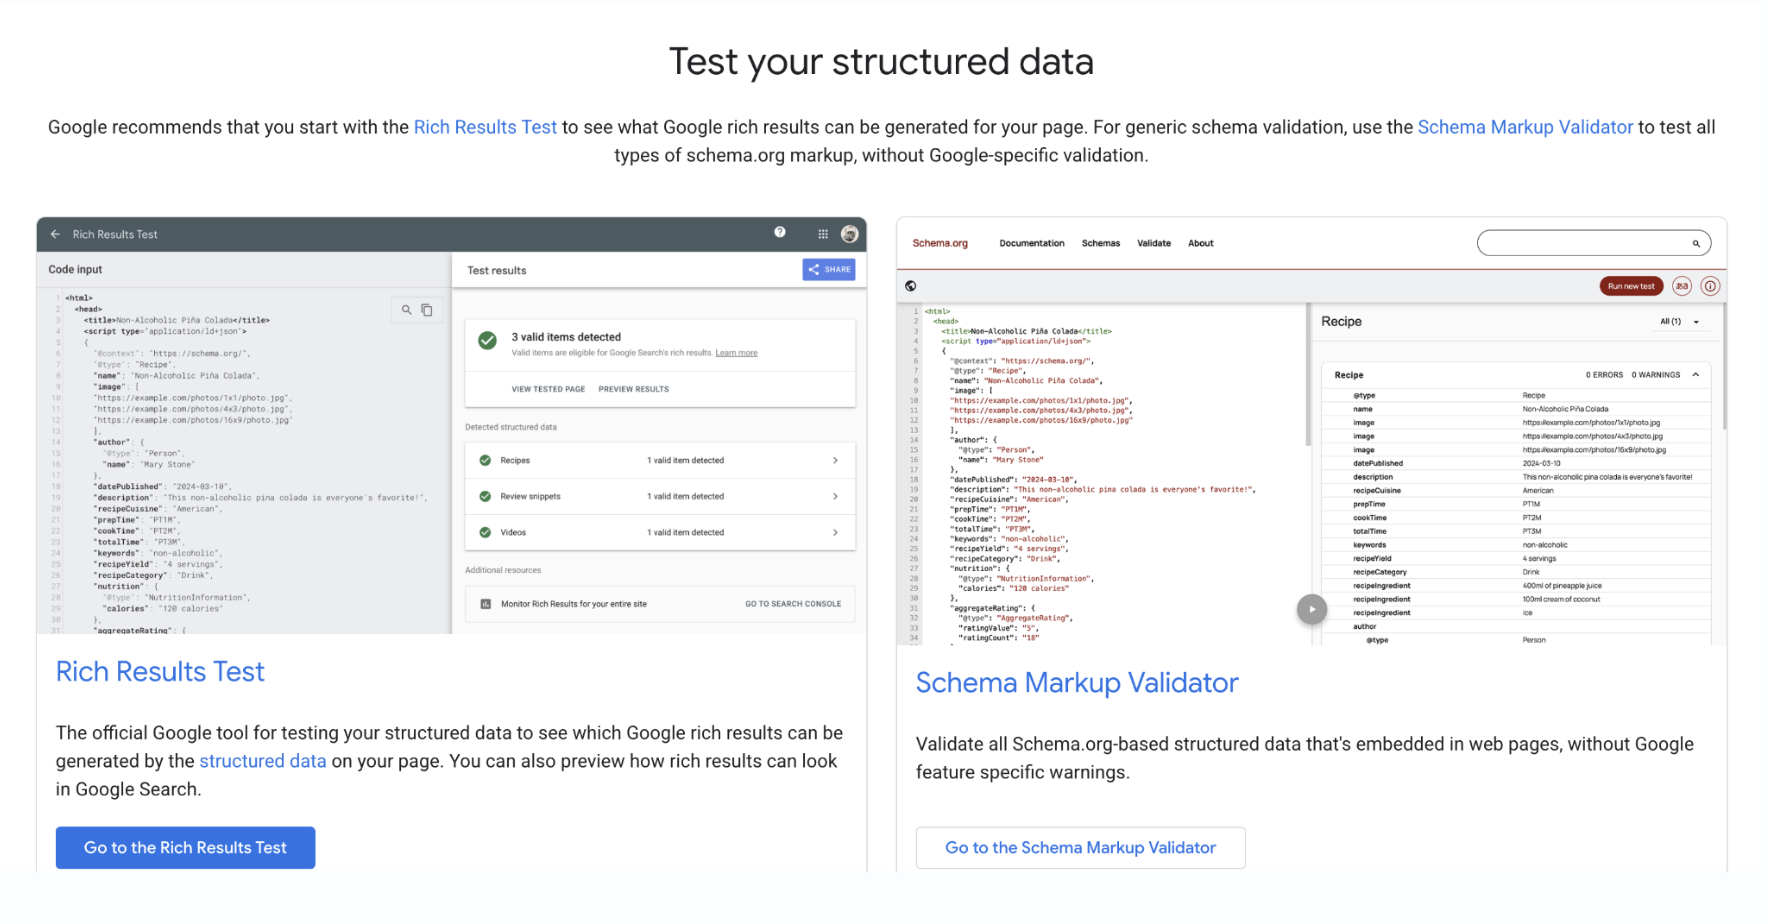1768x924 pixels.
Task: Click the magnifier icon inside Schema.org search box
Action: point(1696,243)
